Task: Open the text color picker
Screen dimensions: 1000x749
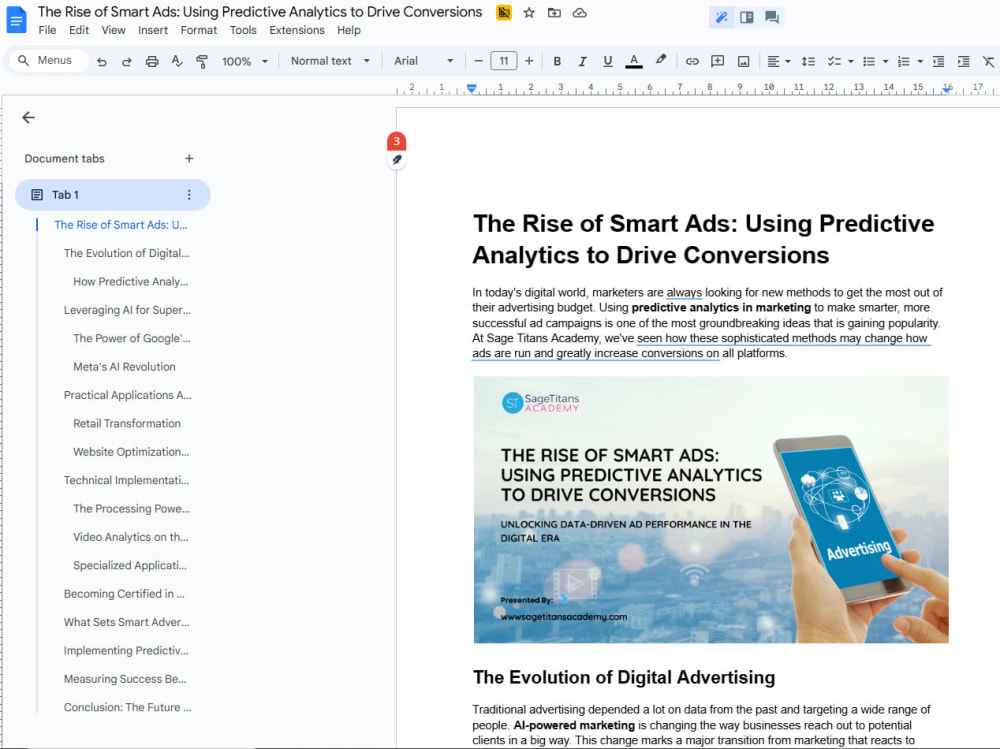Action: point(633,61)
